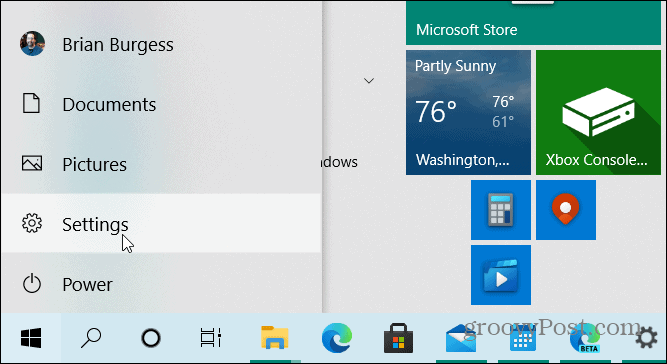
Task: Click Brian Burgess profile picture
Action: click(x=32, y=43)
